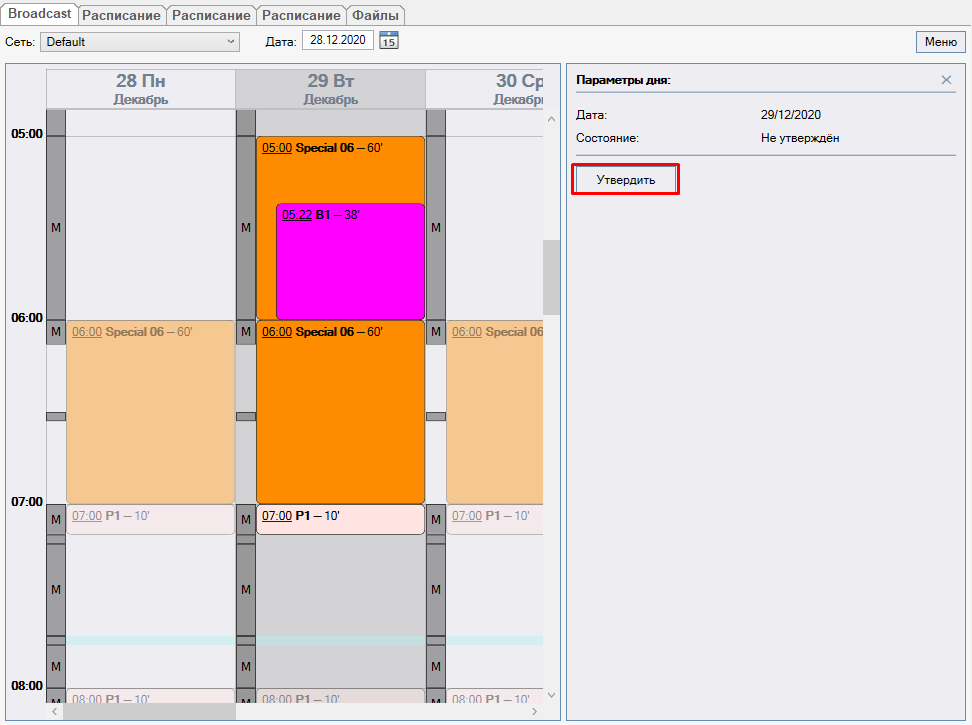
Task: Select Tuesday's 07:00 P1 block
Action: click(x=340, y=519)
